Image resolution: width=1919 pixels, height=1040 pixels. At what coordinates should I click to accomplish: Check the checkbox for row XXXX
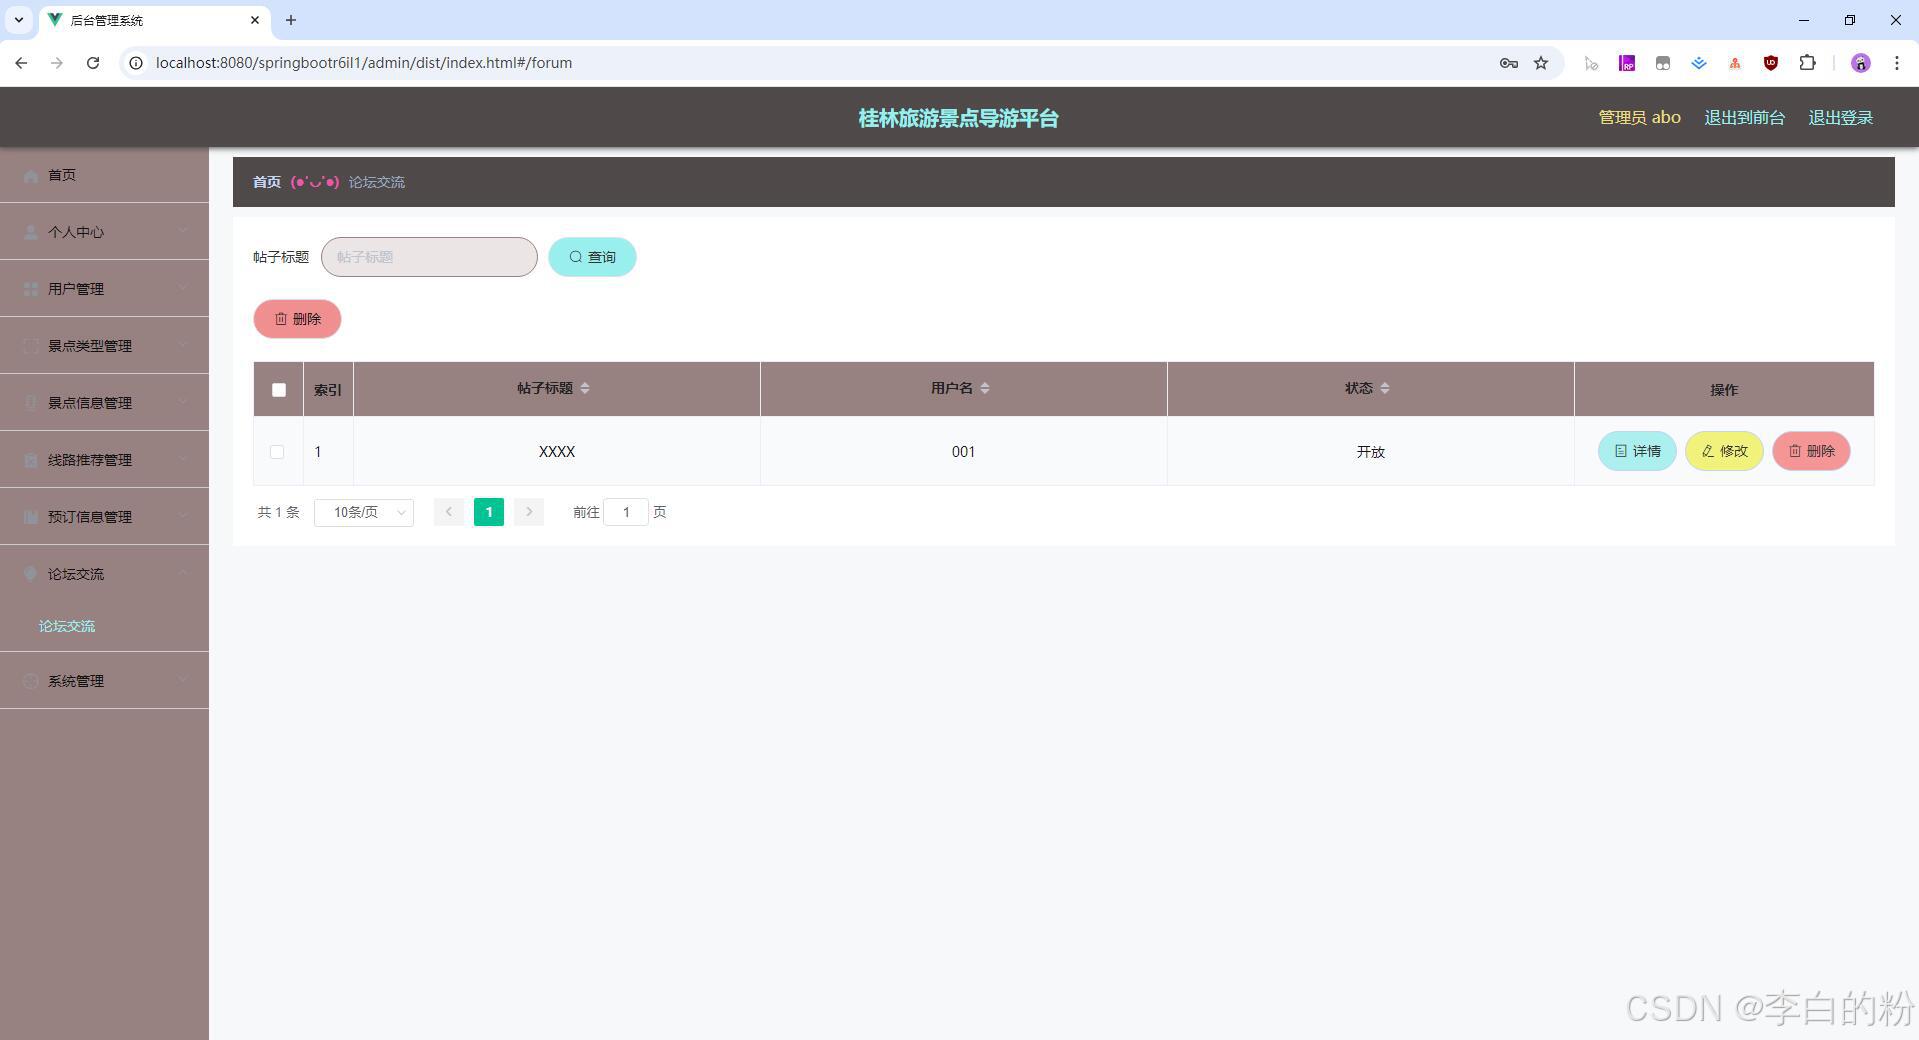277,452
